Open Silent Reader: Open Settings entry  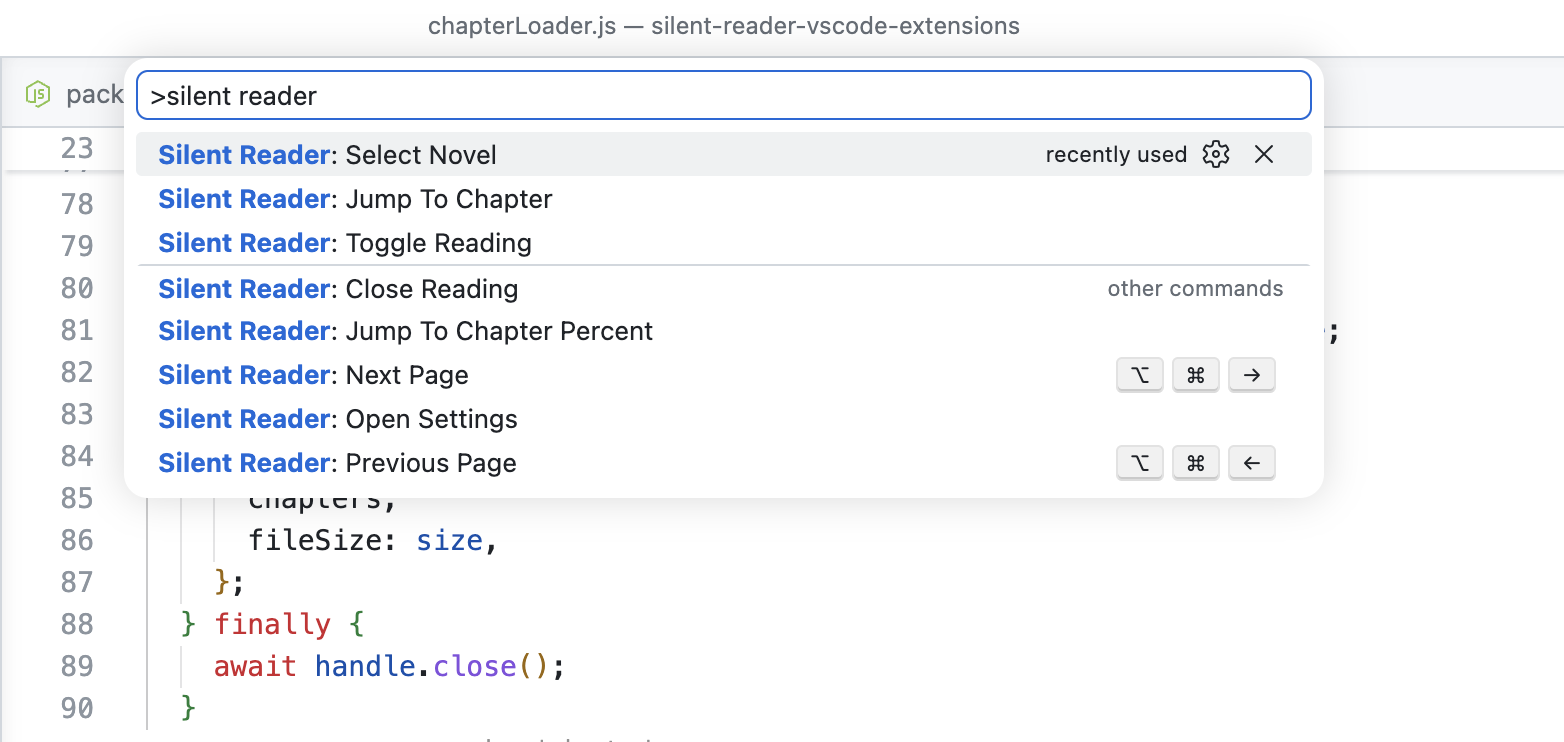click(x=723, y=419)
